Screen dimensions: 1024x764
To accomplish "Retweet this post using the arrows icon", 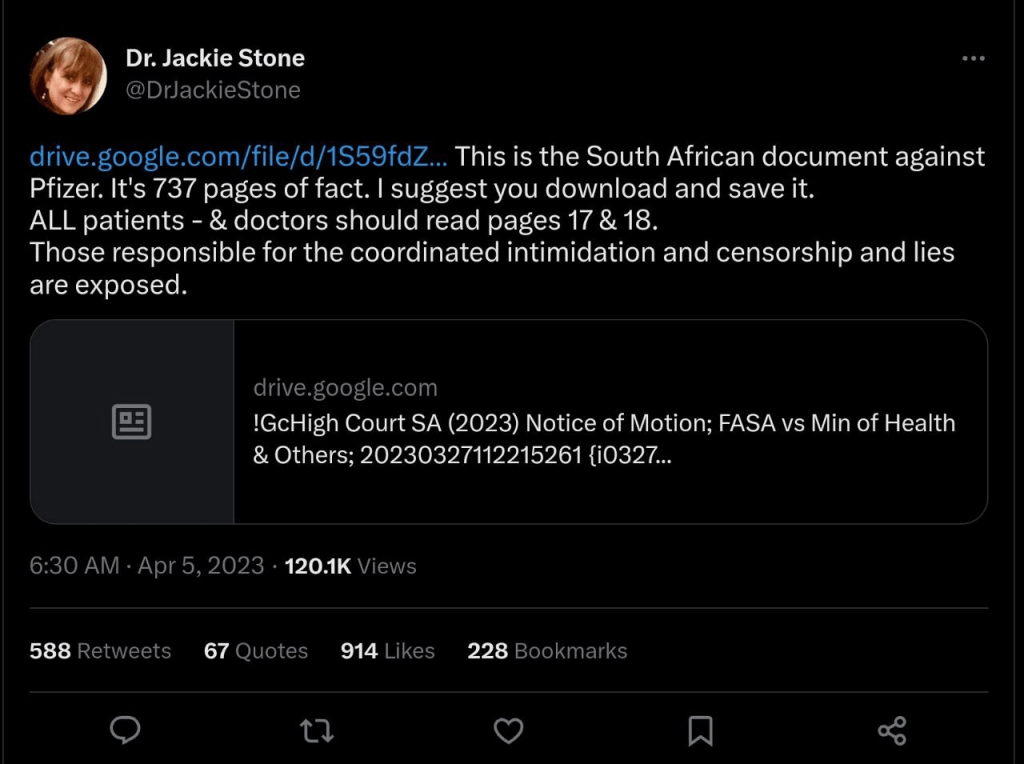I will [317, 731].
